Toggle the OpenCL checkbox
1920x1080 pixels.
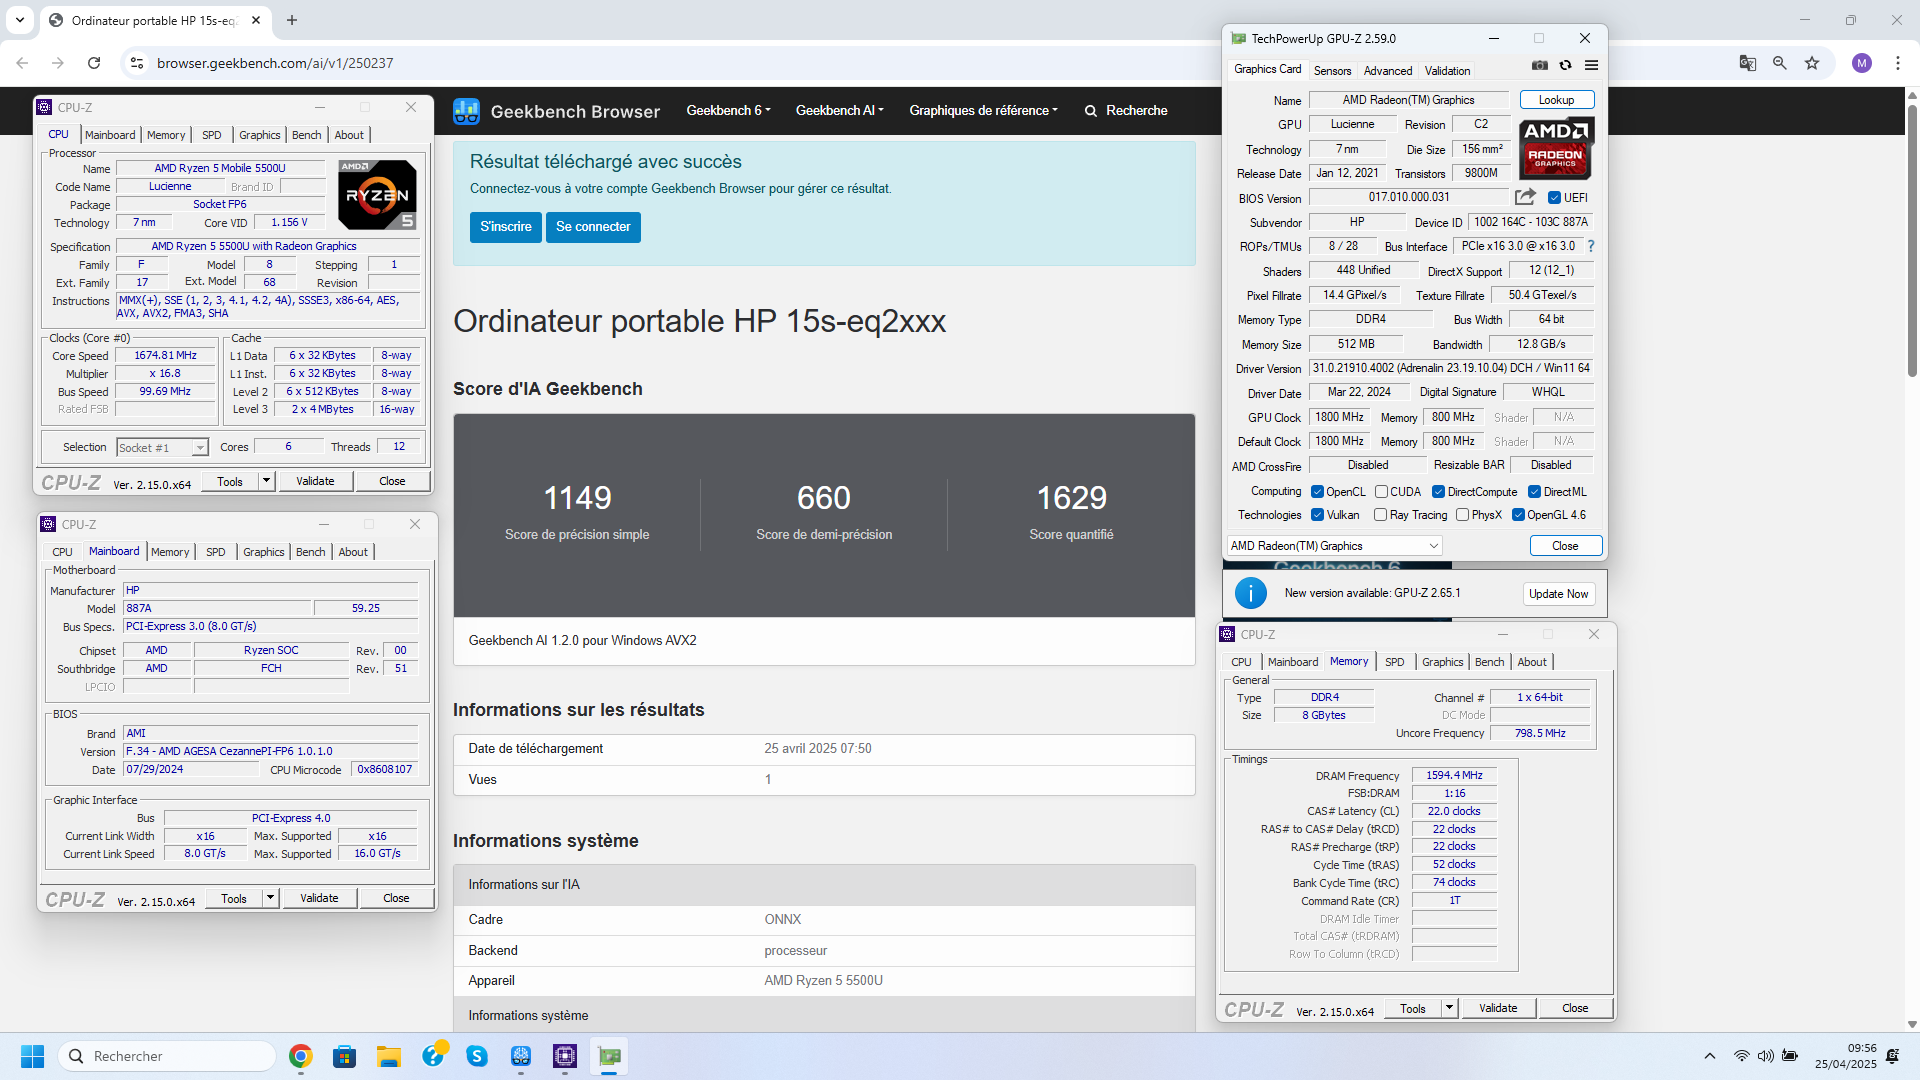pos(1318,492)
